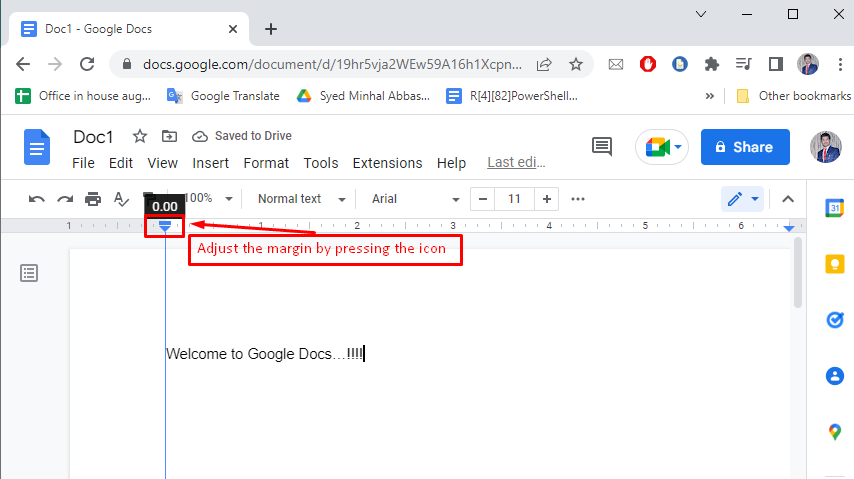Open the Google Docs home logo

[37, 147]
